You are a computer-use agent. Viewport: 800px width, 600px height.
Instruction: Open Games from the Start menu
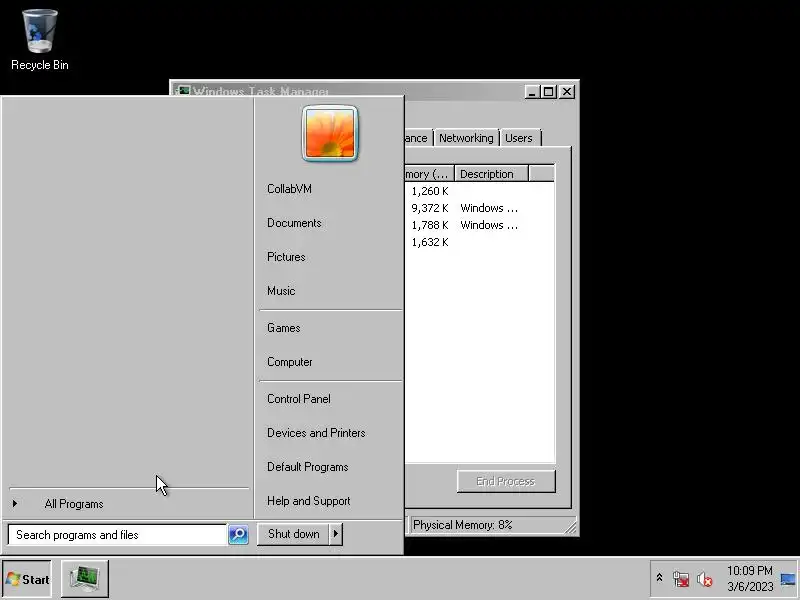coord(284,328)
